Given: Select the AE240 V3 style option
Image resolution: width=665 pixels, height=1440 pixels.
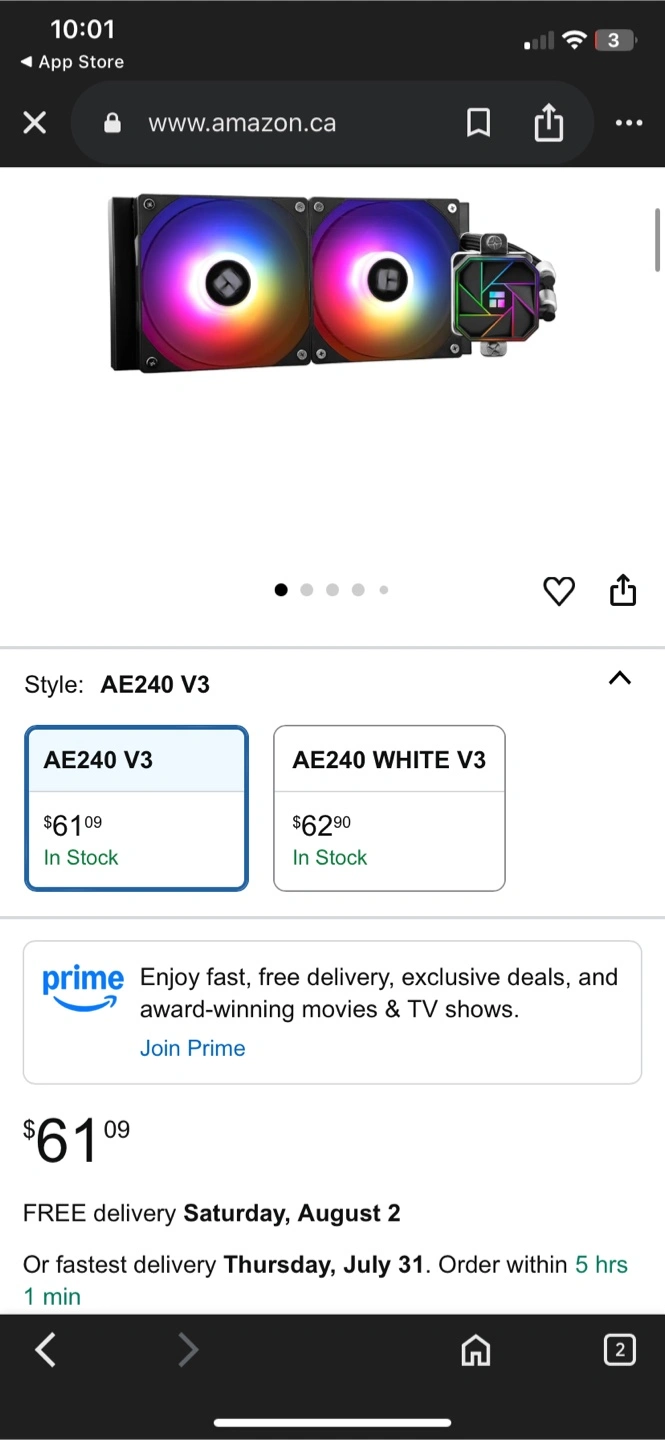Looking at the screenshot, I should click(x=136, y=808).
